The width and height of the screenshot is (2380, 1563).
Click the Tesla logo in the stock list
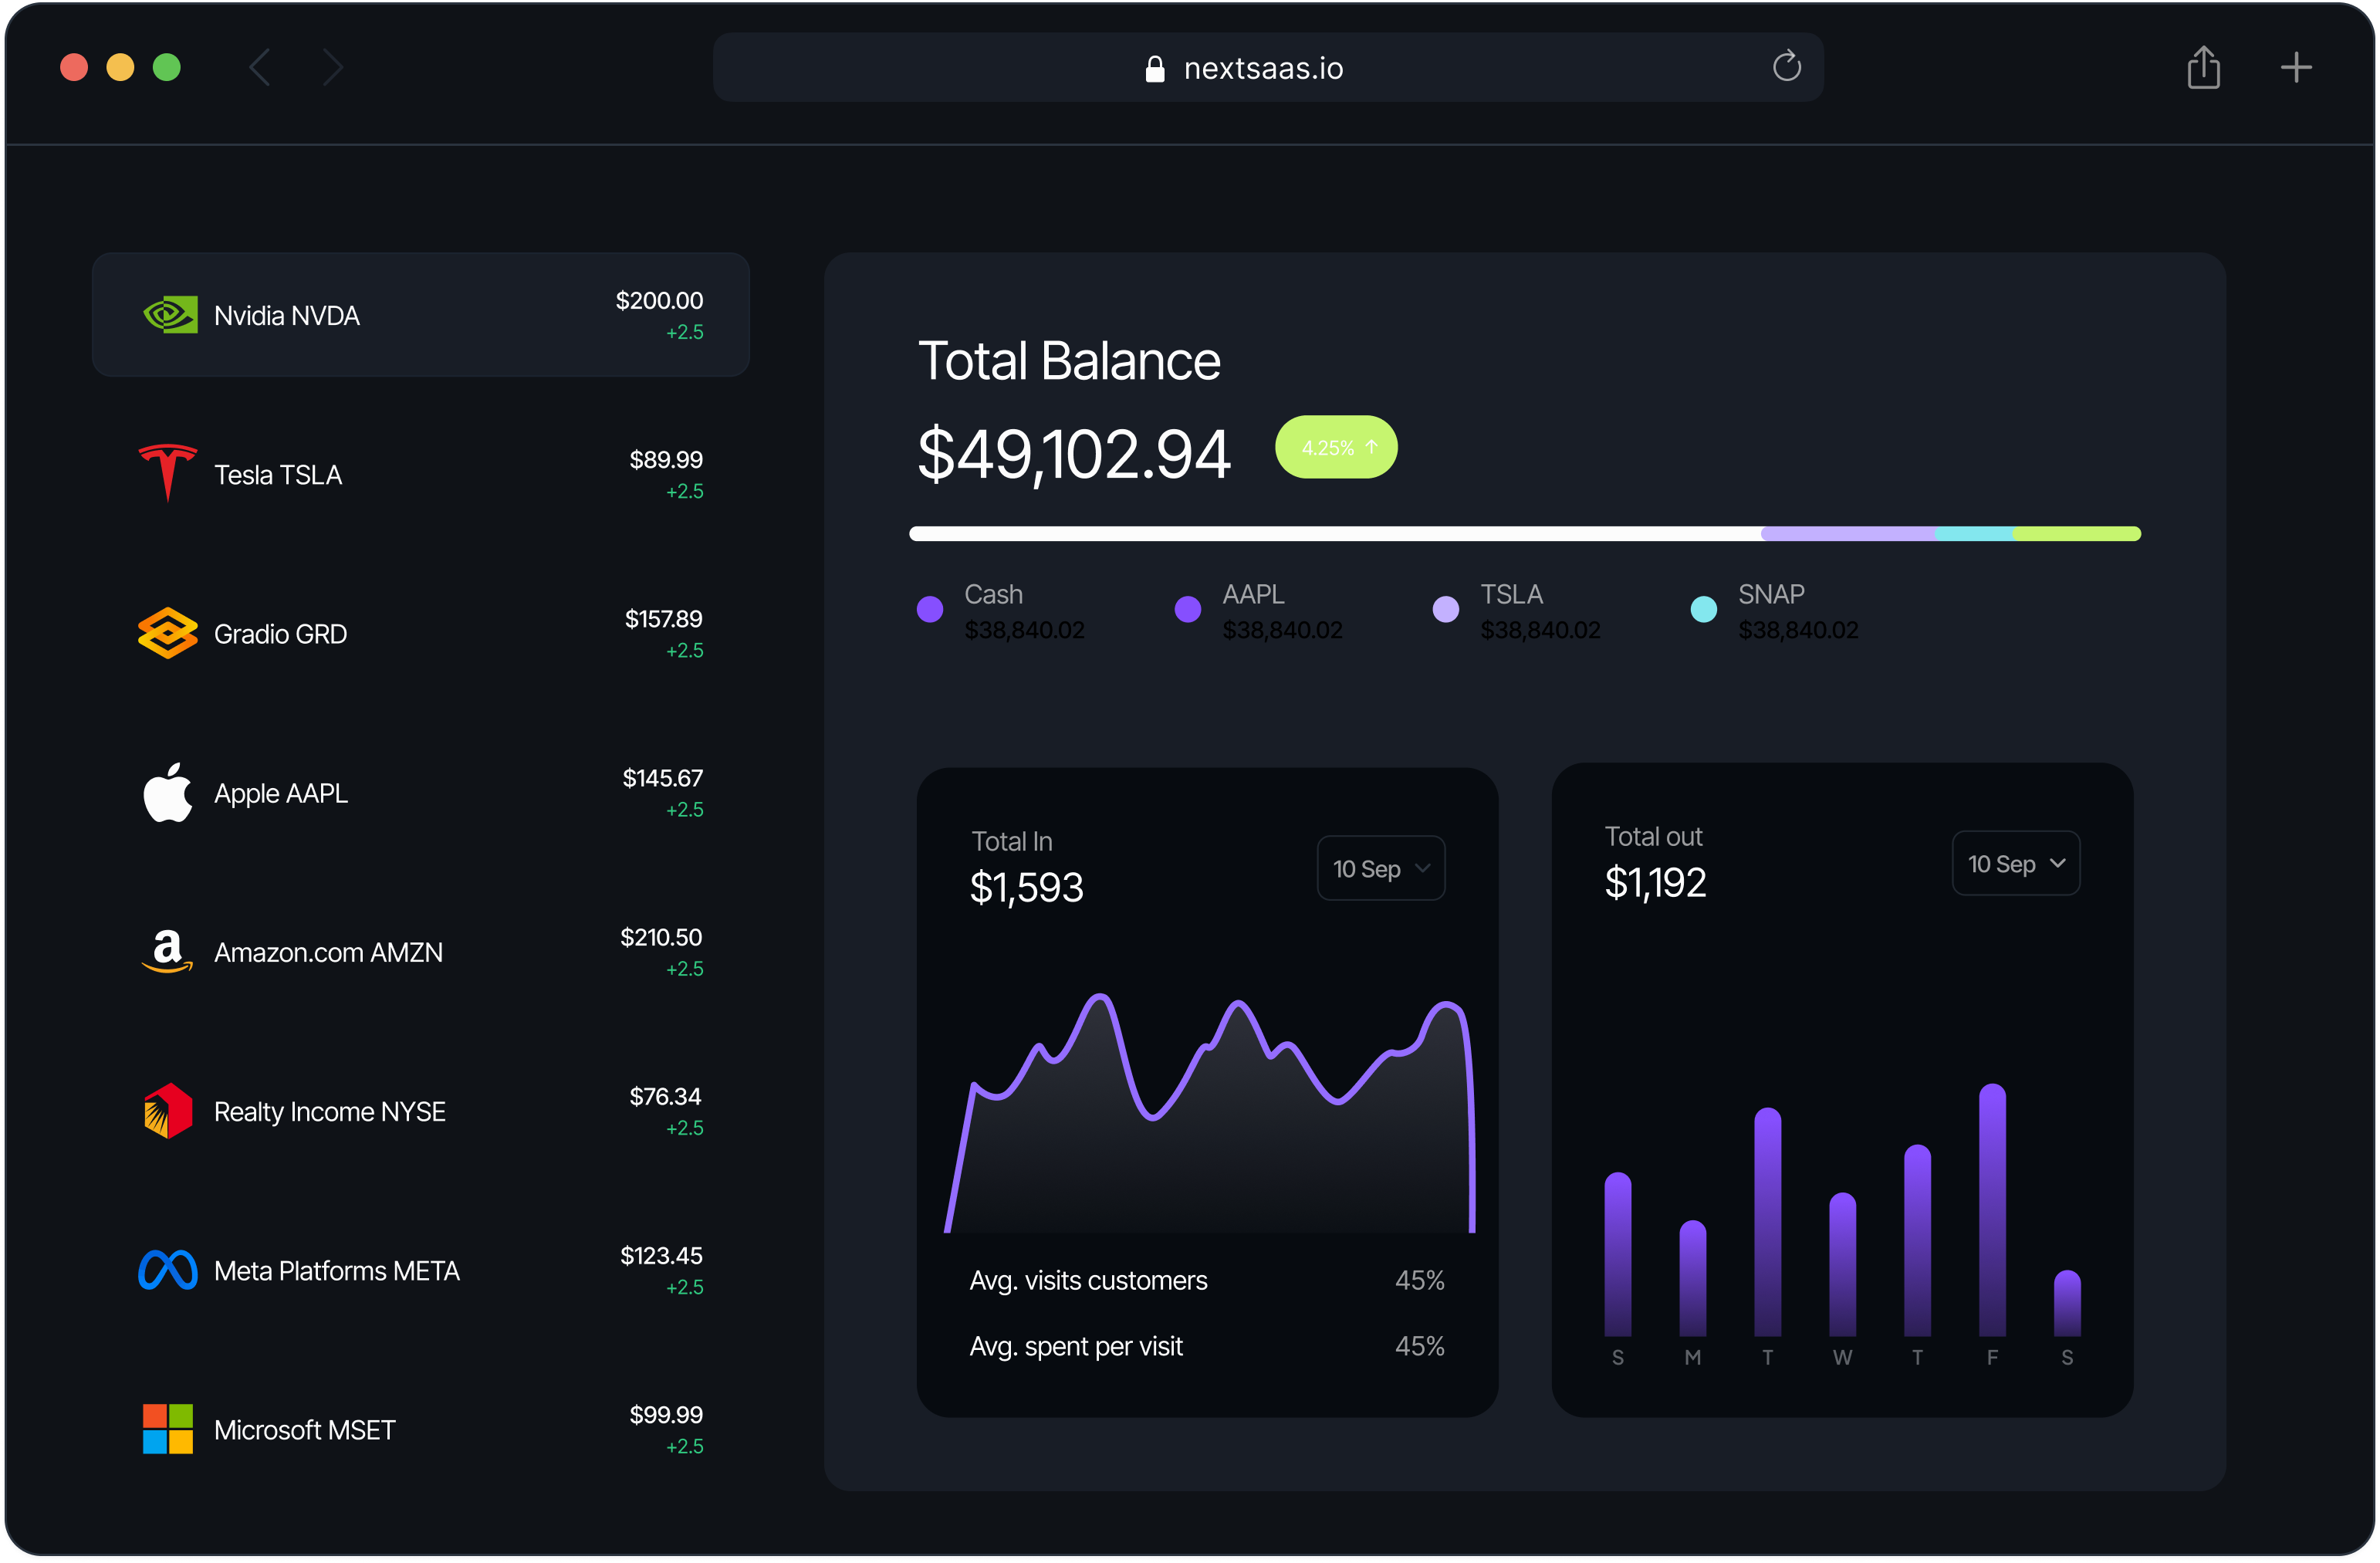pyautogui.click(x=167, y=473)
